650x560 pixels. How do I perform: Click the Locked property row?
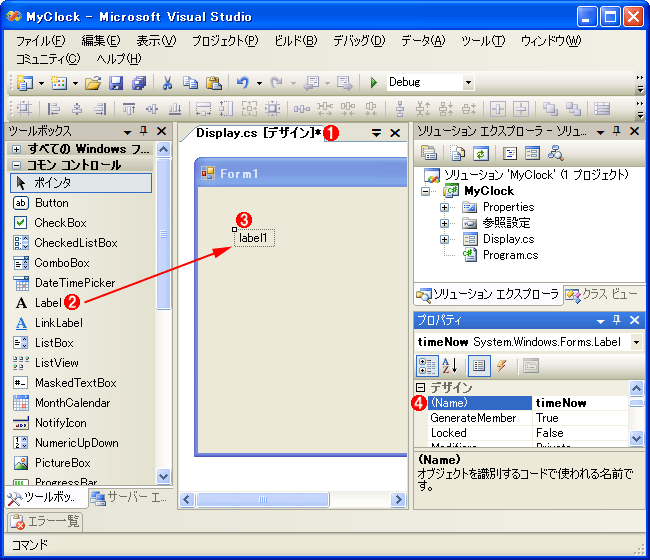coord(529,433)
